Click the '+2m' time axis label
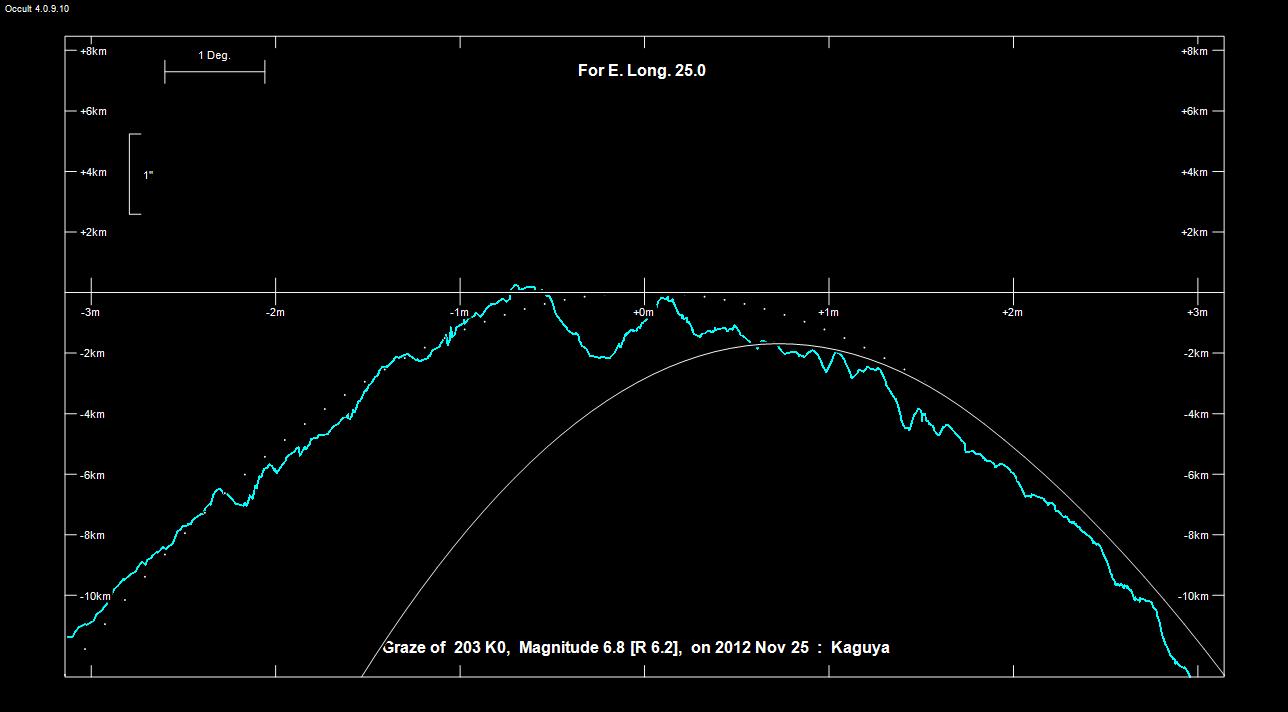Viewport: 1288px width, 712px height. (1012, 312)
